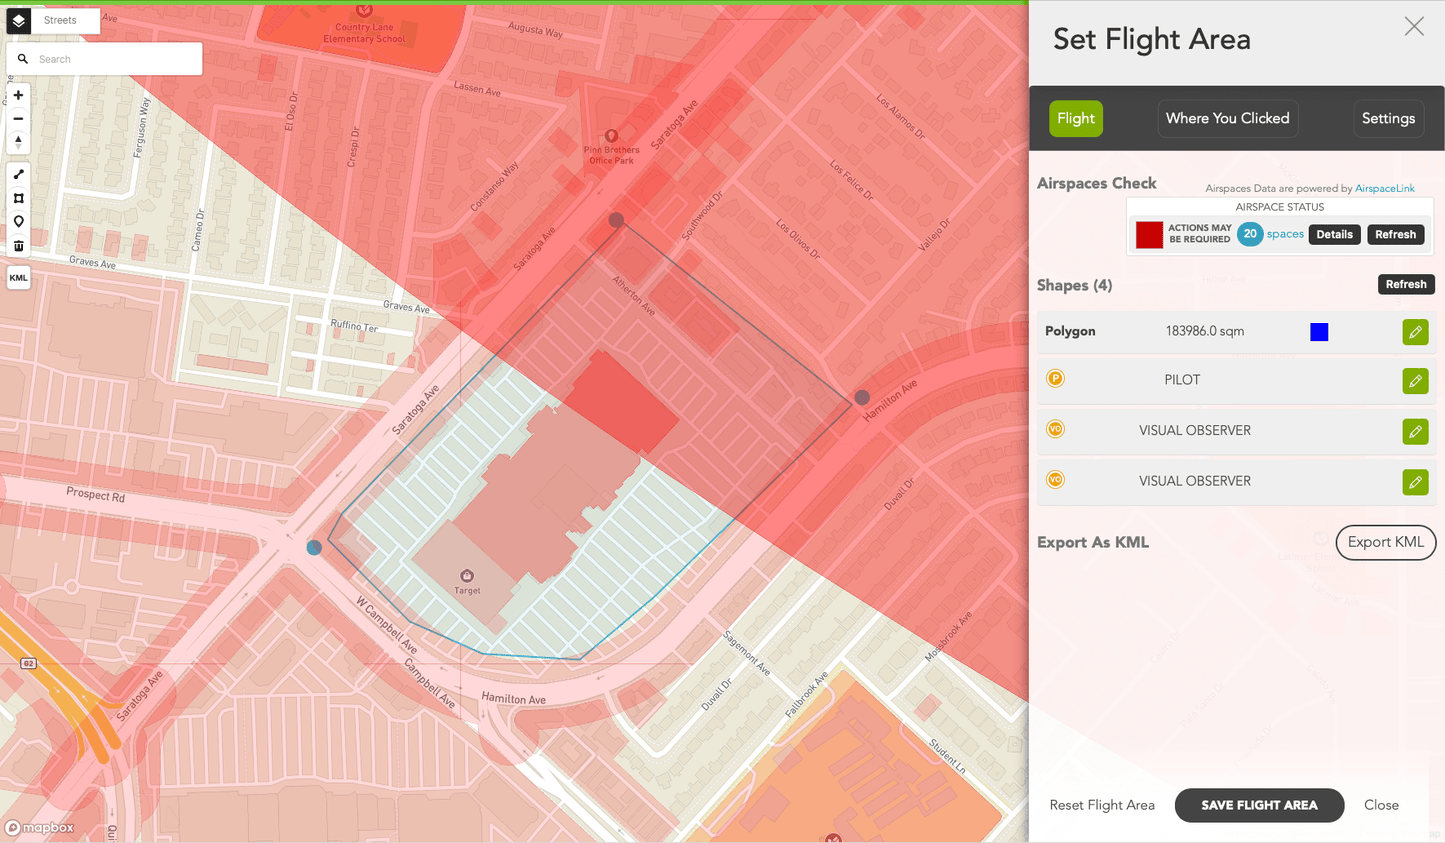Switch to the Where You Clicked tab
1445x843 pixels.
coord(1227,118)
